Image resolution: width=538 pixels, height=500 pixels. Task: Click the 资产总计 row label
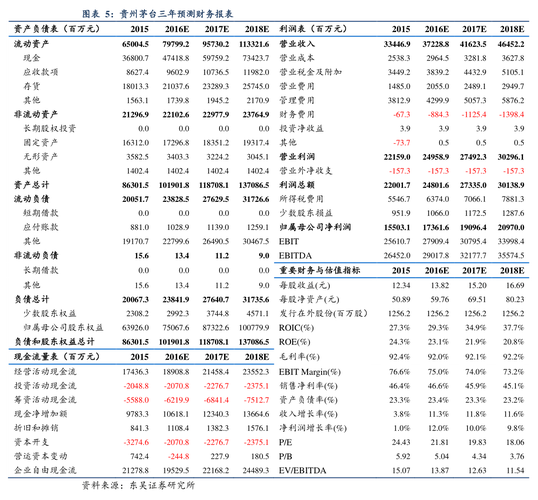pos(32,185)
